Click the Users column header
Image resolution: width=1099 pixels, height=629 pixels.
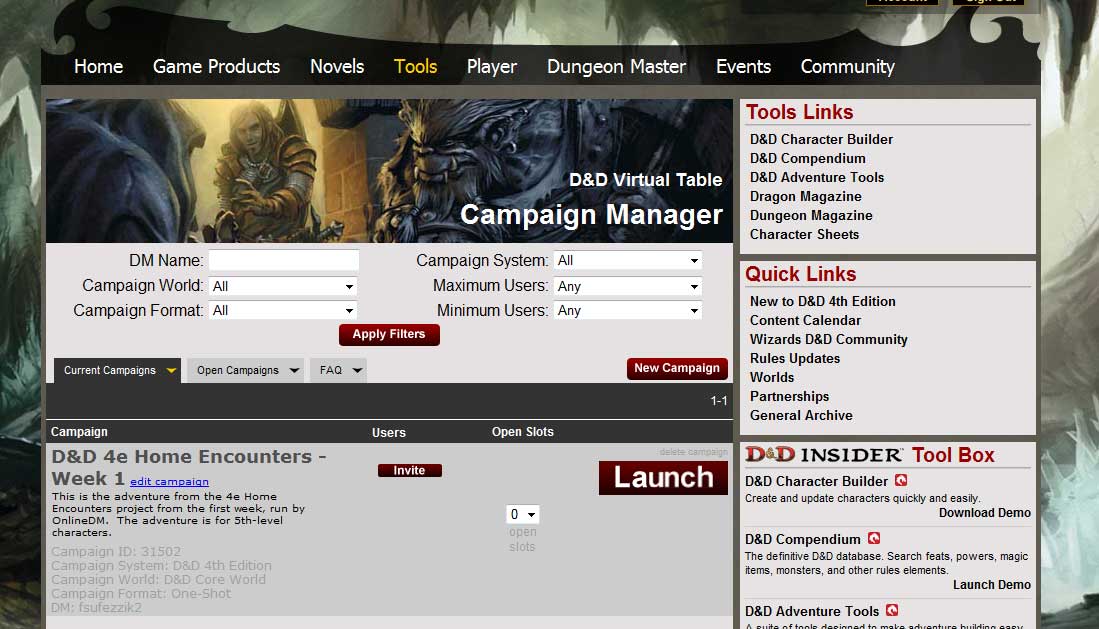[x=389, y=433]
